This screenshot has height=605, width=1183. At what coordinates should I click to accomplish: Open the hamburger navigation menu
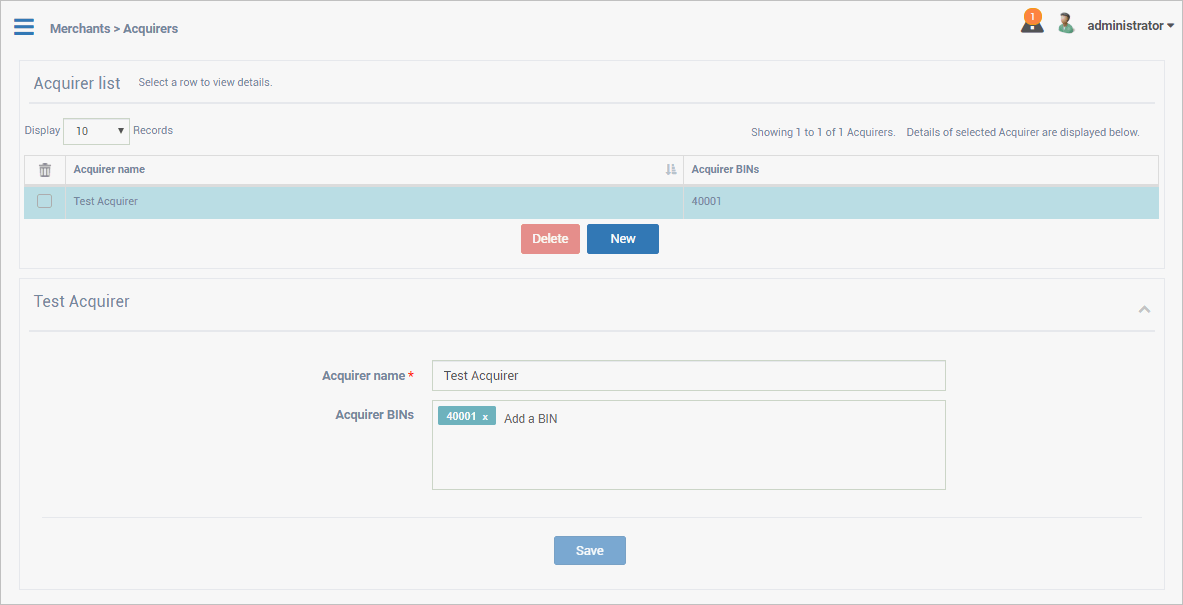point(24,27)
